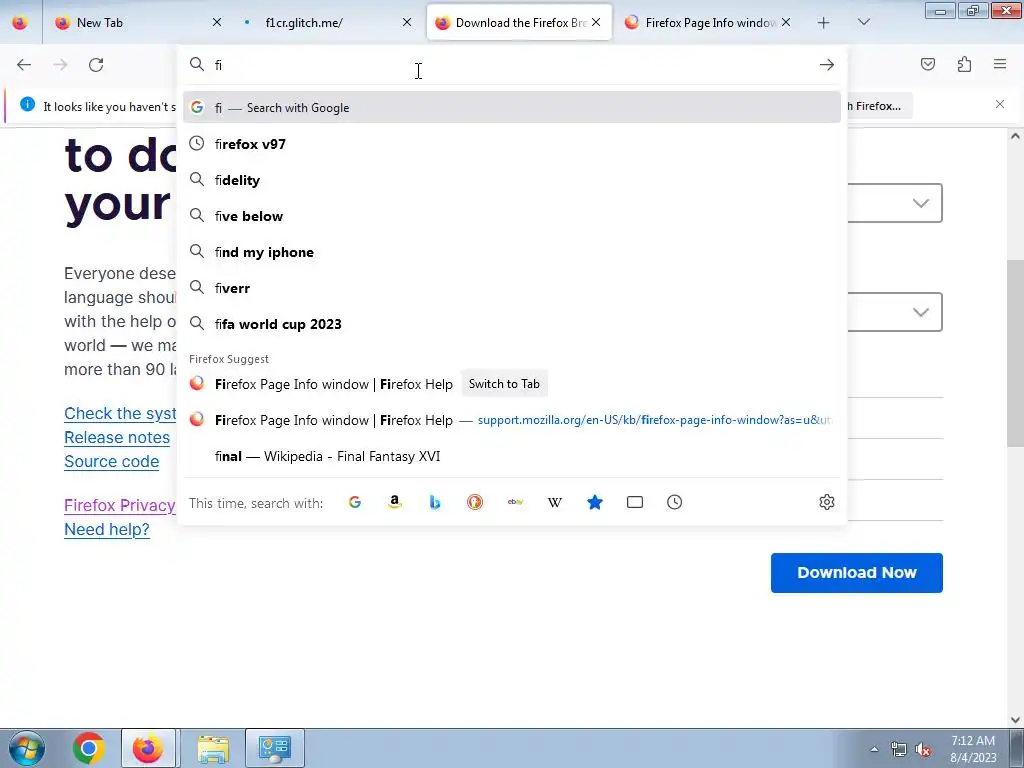Open a new tab with plus button
The height and width of the screenshot is (768, 1024).
(824, 23)
